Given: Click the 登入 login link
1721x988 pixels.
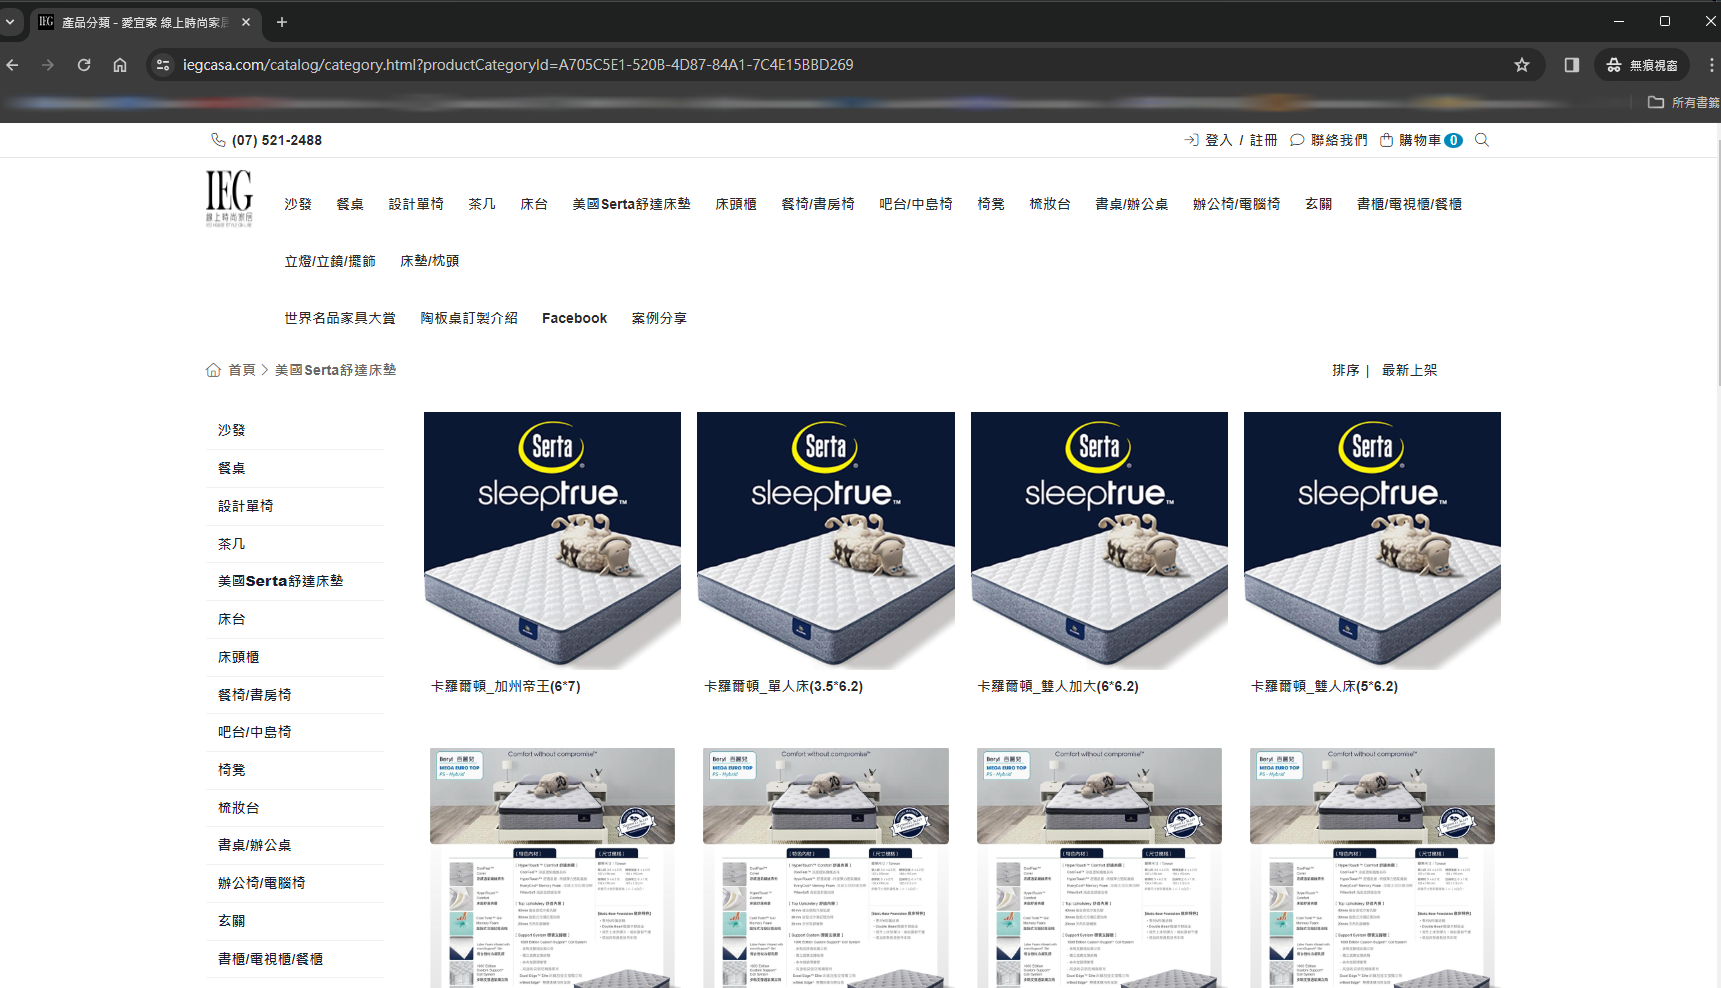Looking at the screenshot, I should pyautogui.click(x=1219, y=140).
